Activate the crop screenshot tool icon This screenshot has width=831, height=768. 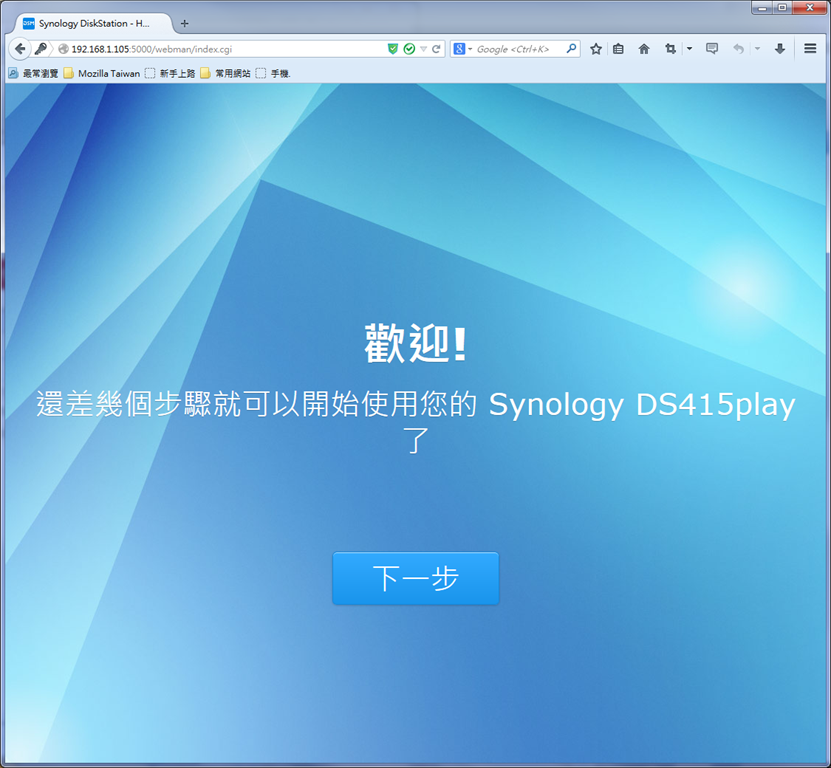point(670,49)
